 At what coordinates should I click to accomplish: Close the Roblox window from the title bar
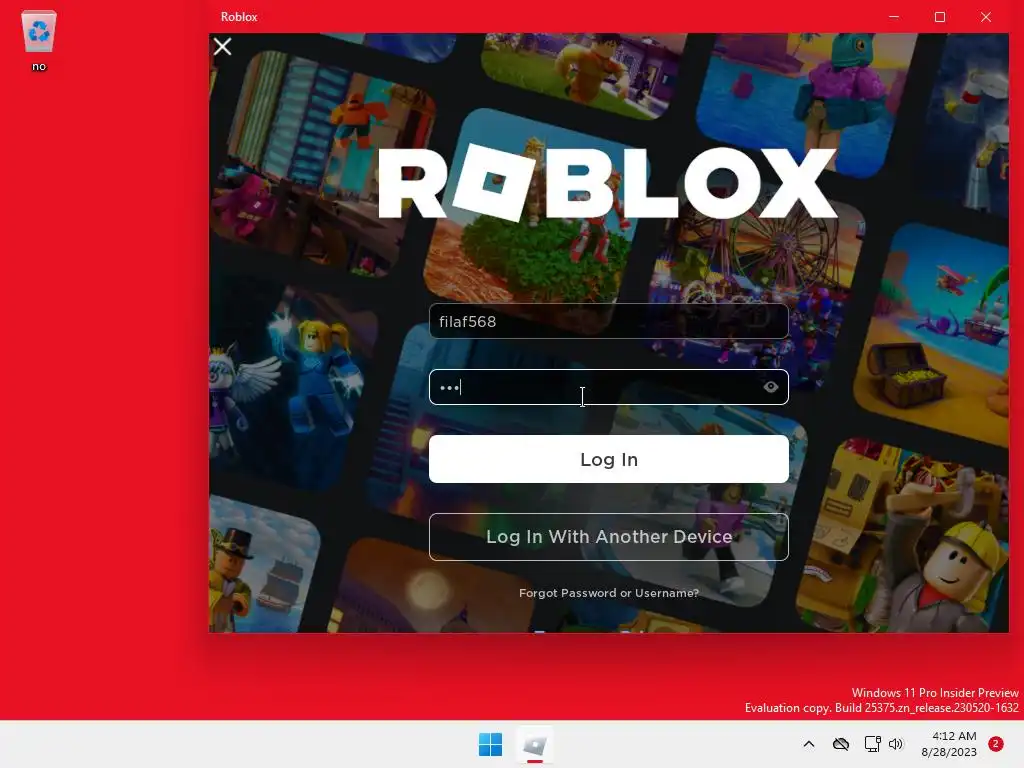[x=985, y=17]
